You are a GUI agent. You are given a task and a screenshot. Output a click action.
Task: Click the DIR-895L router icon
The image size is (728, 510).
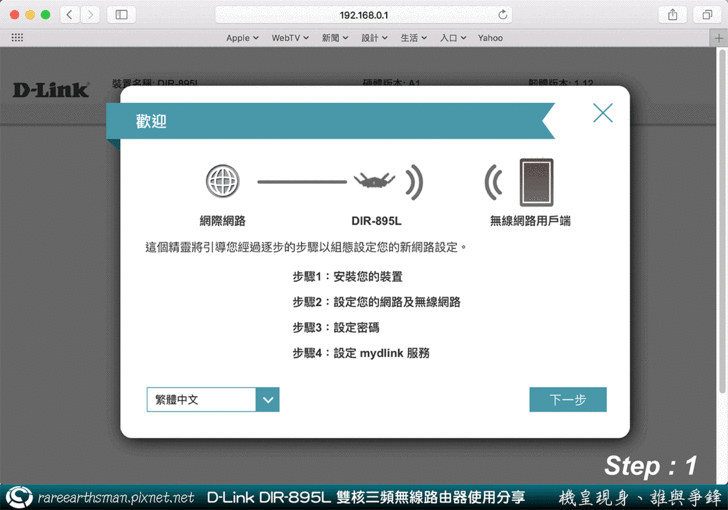[x=375, y=182]
